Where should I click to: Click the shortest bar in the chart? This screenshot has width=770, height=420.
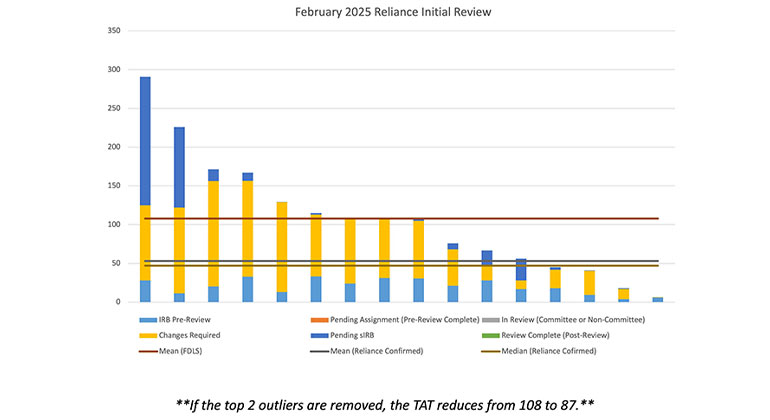(x=657, y=299)
